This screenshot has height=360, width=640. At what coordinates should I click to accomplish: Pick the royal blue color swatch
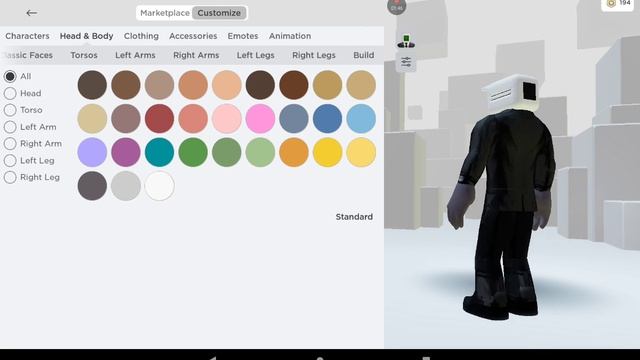click(x=327, y=119)
